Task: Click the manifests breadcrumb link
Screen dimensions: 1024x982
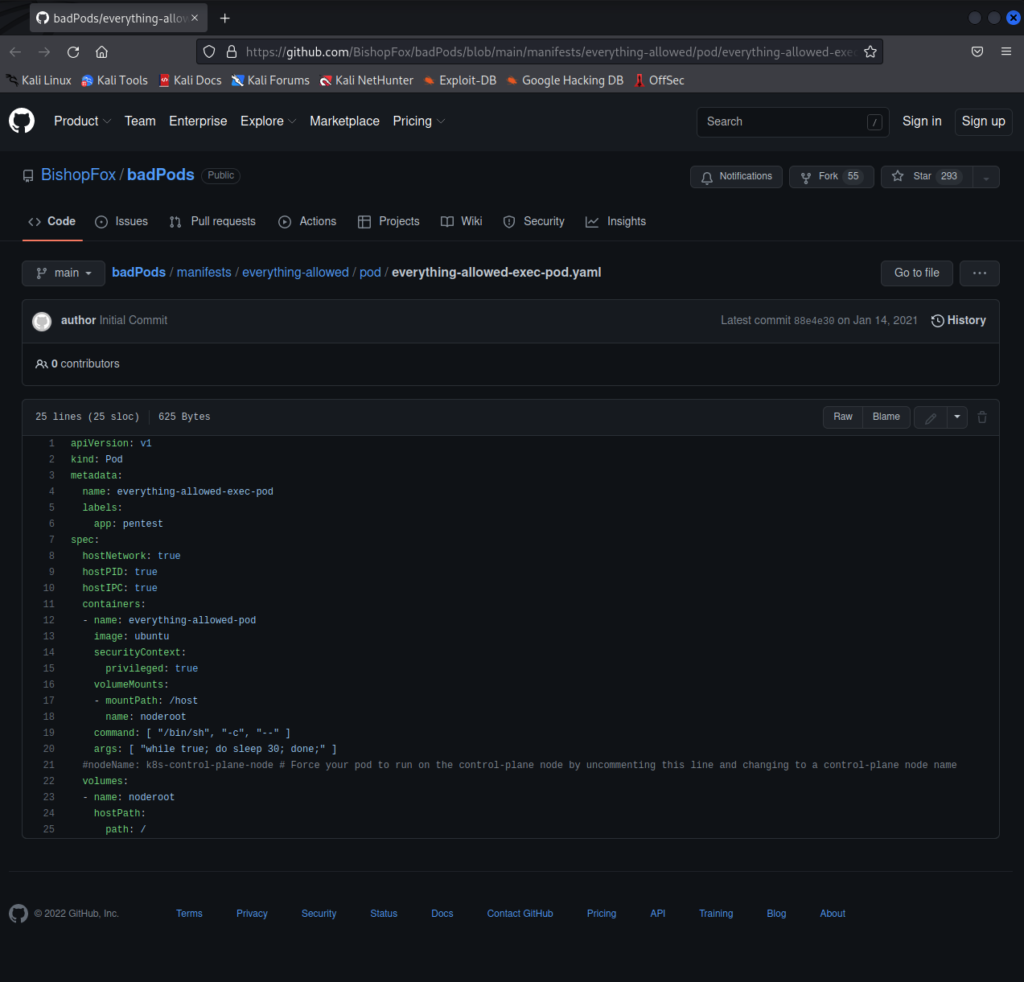Action: tap(204, 272)
